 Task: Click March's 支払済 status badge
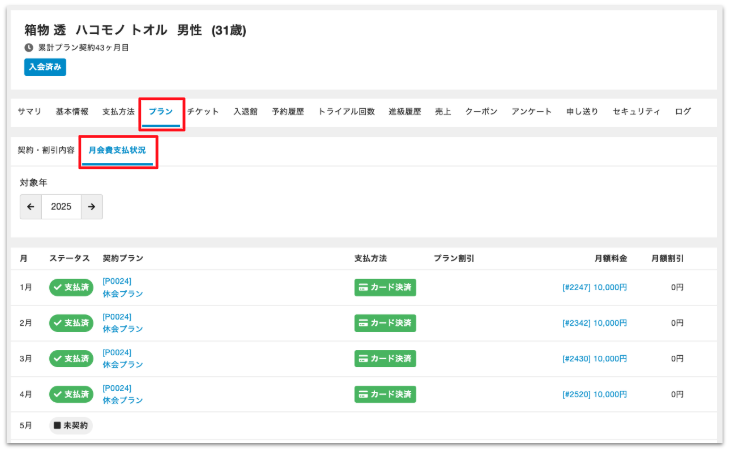[x=71, y=358]
